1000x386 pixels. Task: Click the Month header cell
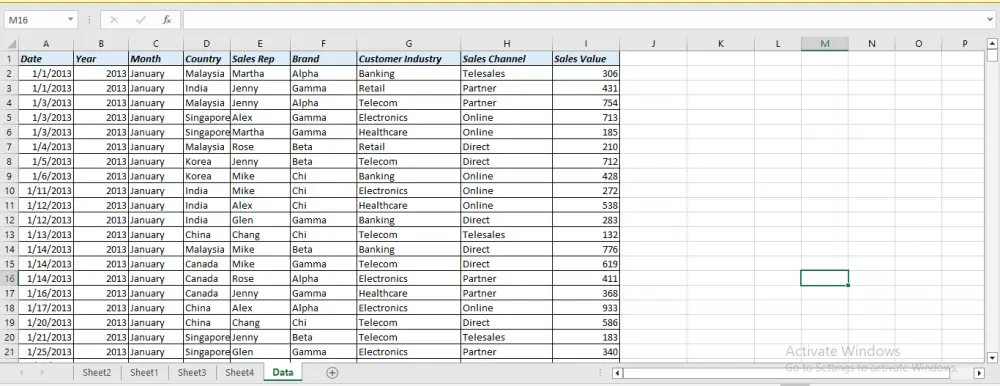point(156,59)
